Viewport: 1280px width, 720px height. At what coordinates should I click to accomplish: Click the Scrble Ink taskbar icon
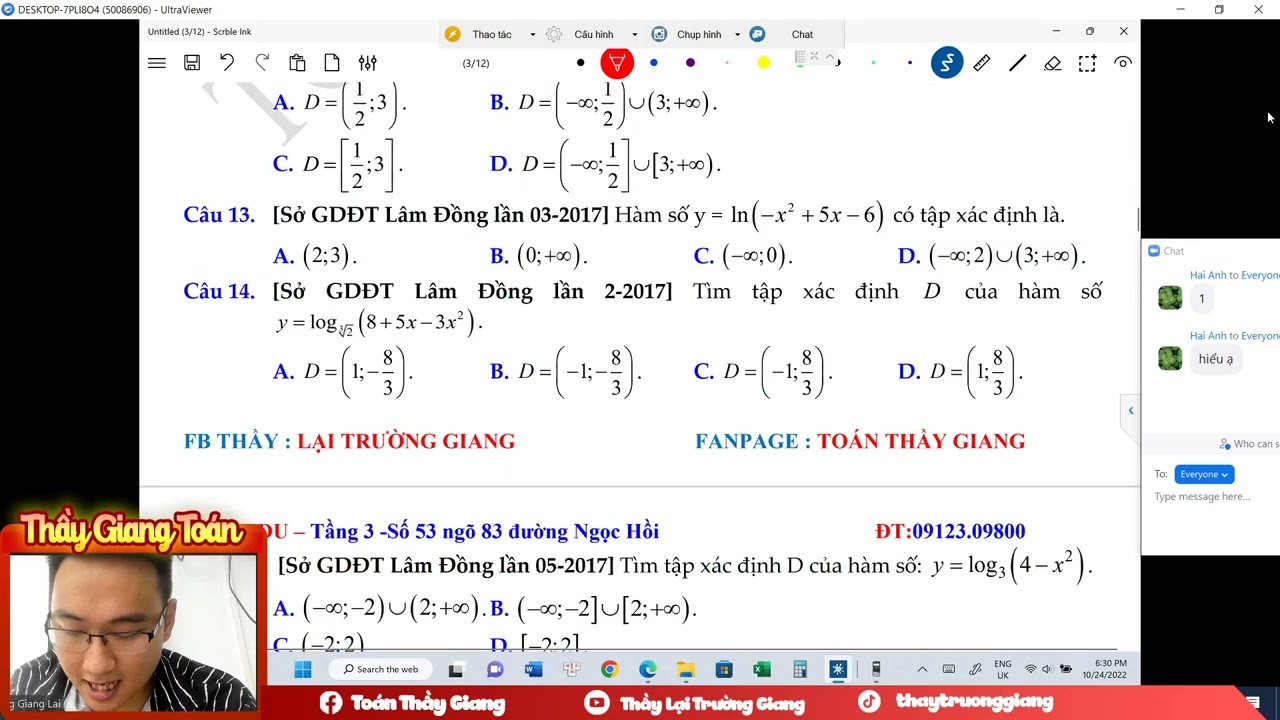pyautogui.click(x=838, y=669)
